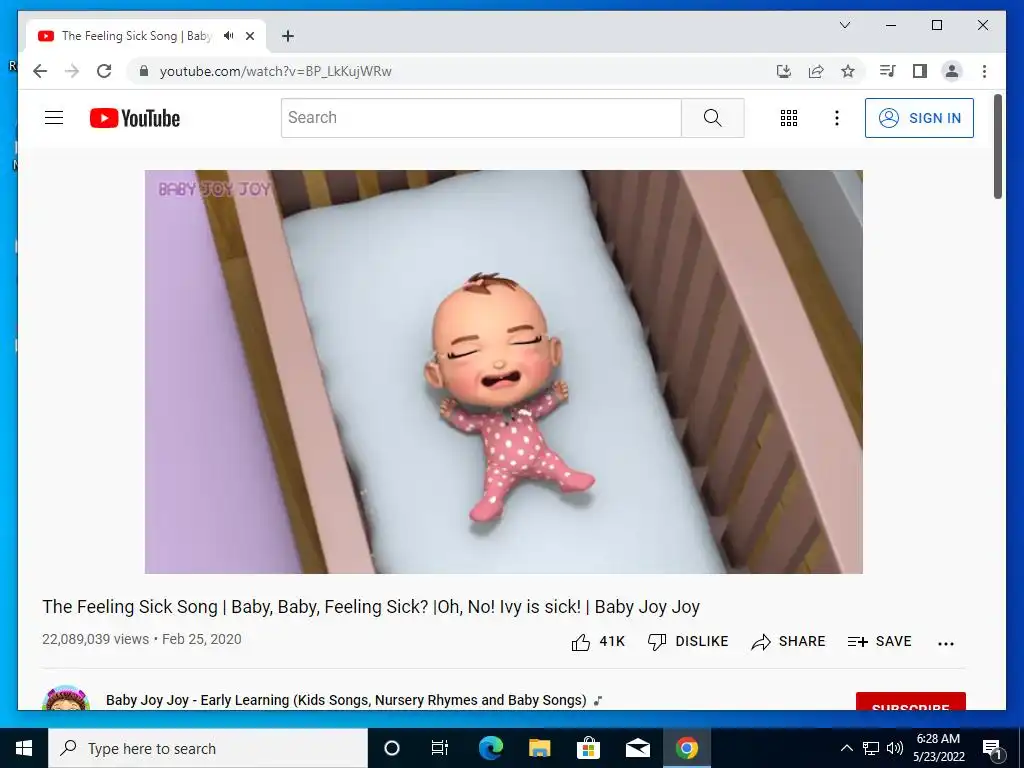The width and height of the screenshot is (1024, 768).
Task: Click Chrome icon in taskbar
Action: (686, 748)
